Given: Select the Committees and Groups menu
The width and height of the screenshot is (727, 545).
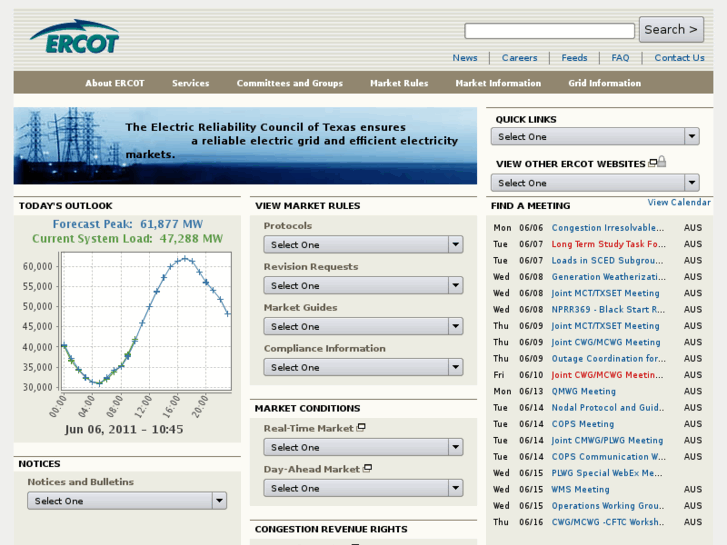Looking at the screenshot, I should pyautogui.click(x=289, y=84).
